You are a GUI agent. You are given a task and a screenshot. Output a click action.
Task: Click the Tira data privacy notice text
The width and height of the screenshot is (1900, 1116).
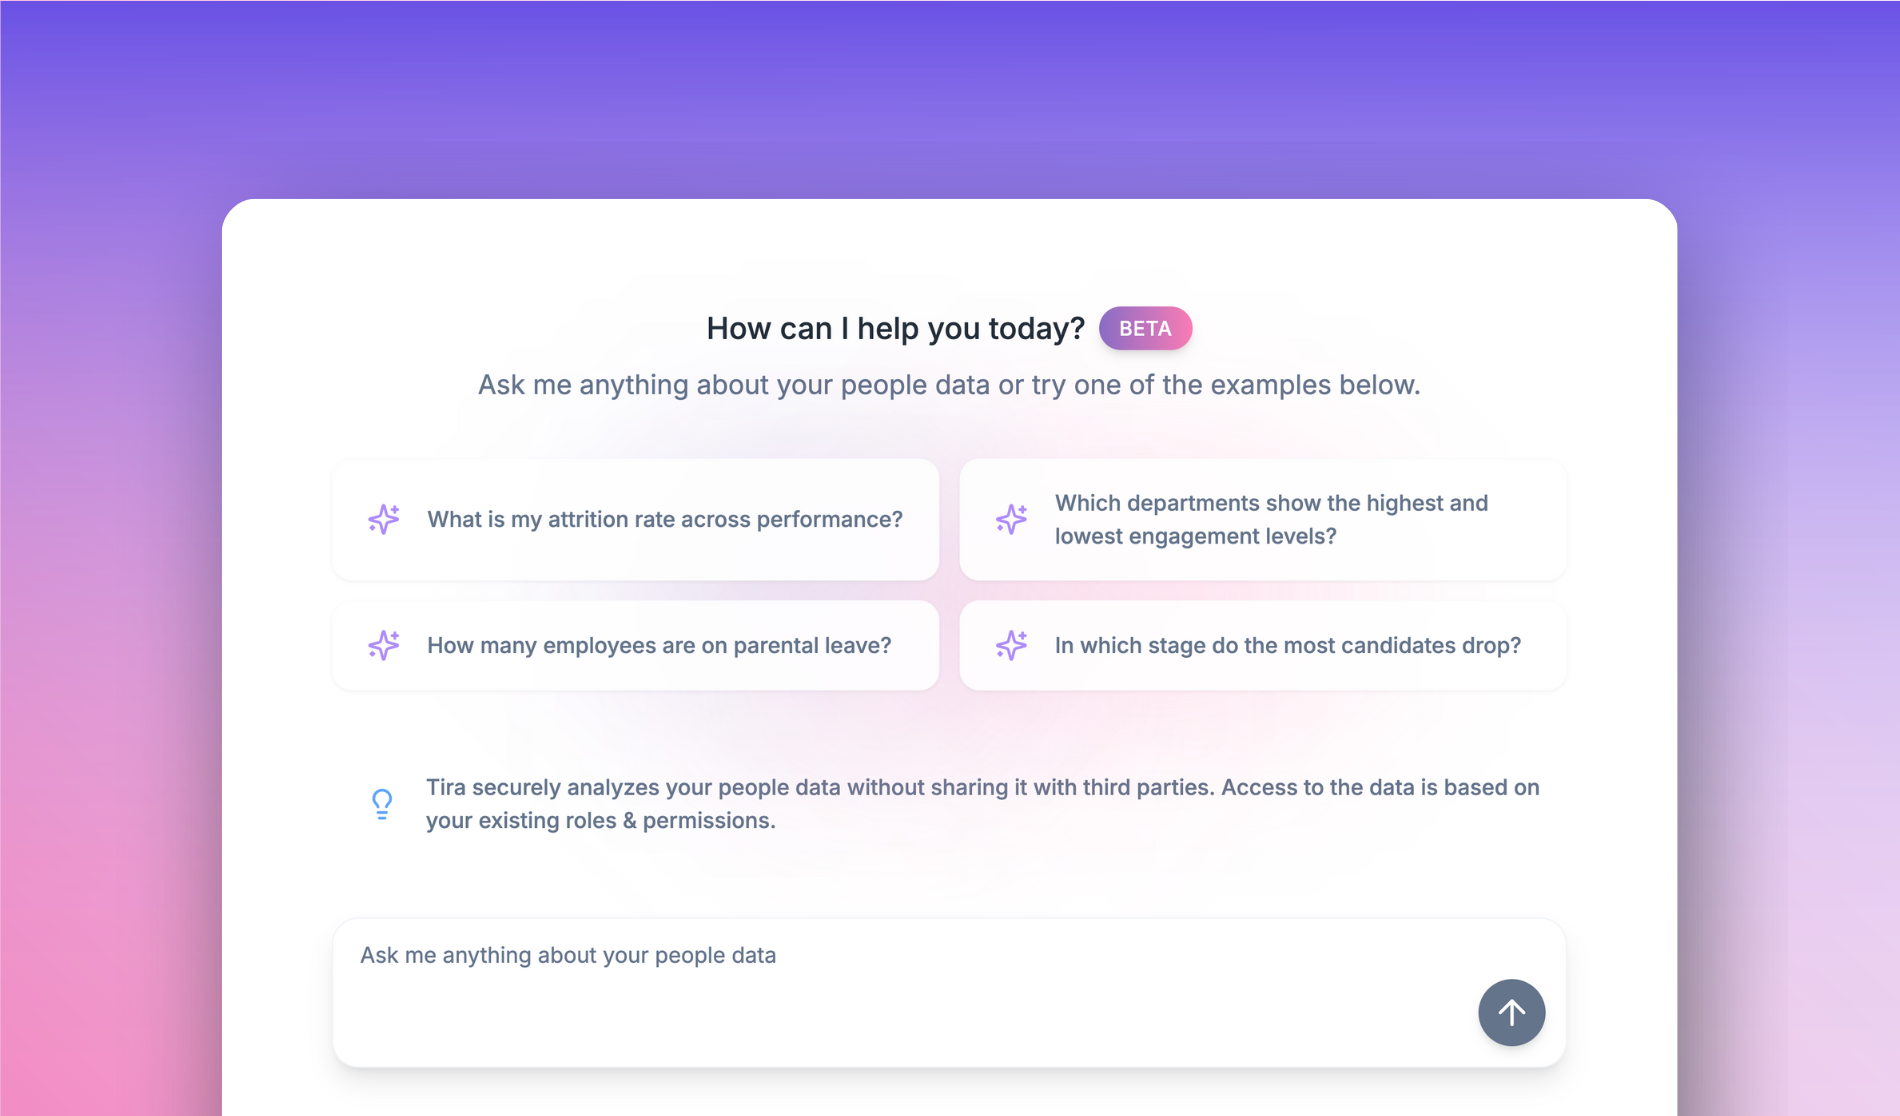click(982, 803)
